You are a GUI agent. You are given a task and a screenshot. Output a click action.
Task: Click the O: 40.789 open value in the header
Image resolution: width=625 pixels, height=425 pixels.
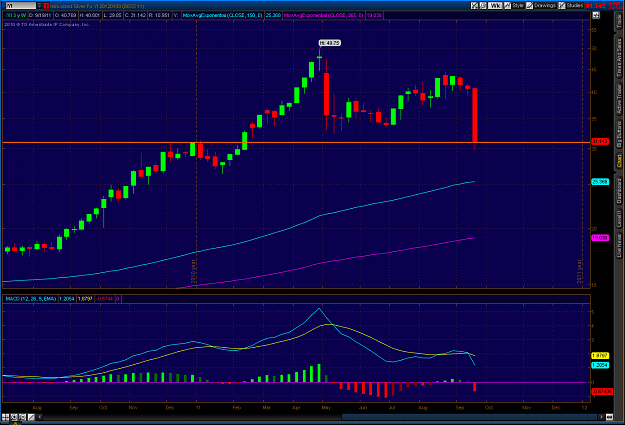coord(65,15)
